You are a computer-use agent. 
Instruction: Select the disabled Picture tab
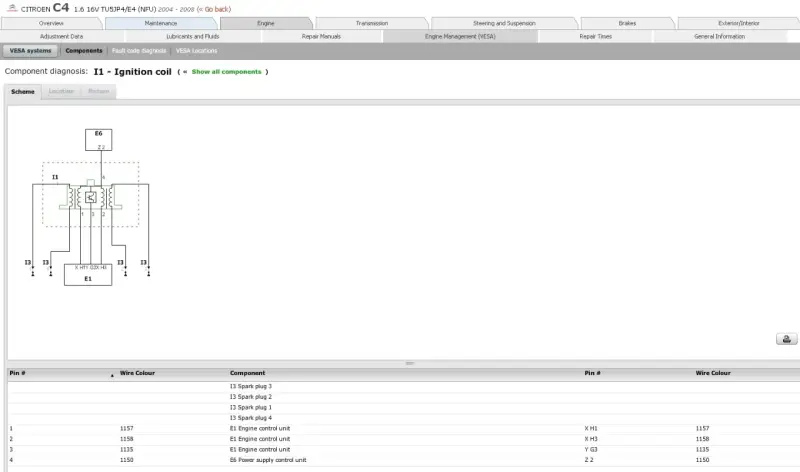coord(98,91)
